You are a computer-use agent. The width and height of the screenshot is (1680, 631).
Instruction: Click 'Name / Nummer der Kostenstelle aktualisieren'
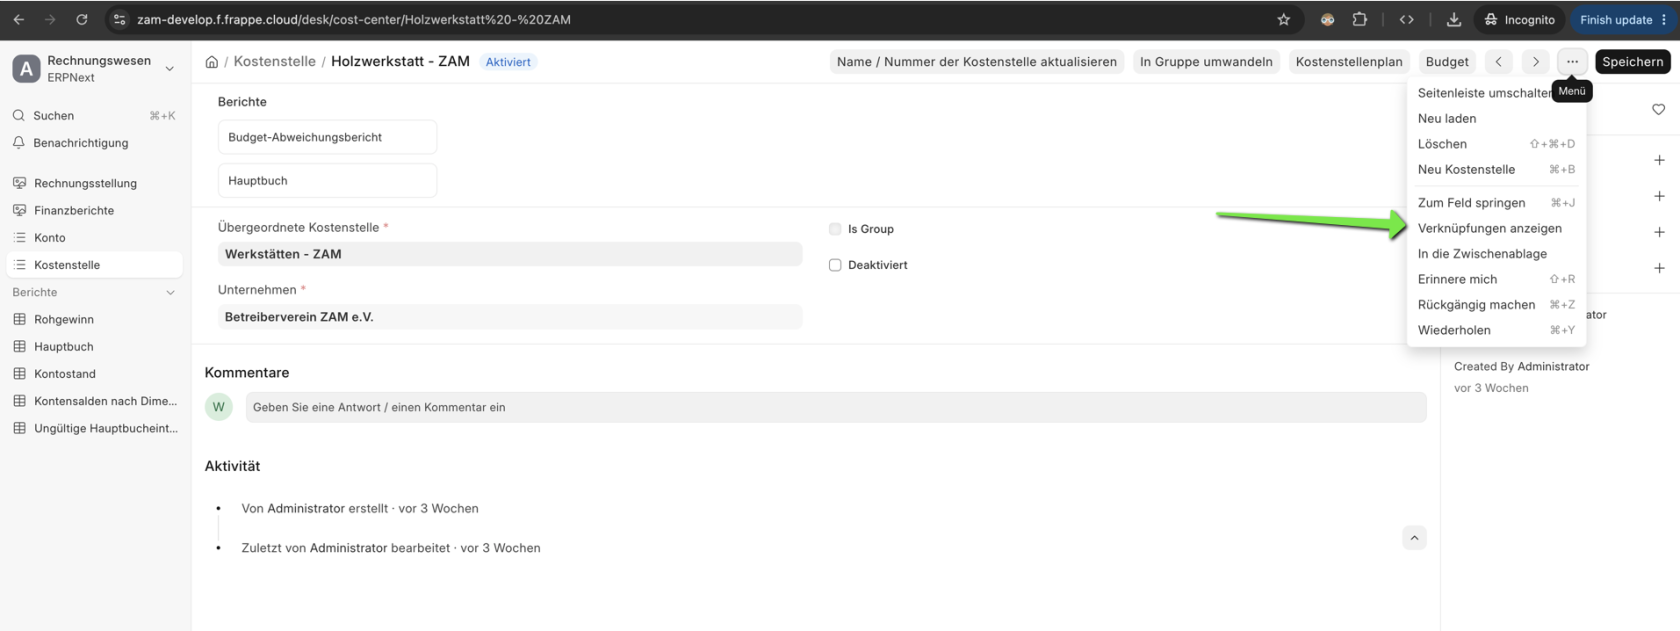click(x=977, y=62)
